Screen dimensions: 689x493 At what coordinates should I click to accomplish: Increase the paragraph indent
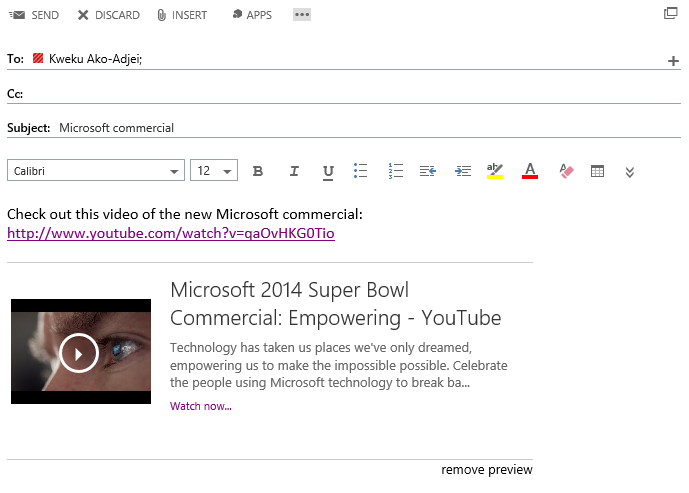462,171
